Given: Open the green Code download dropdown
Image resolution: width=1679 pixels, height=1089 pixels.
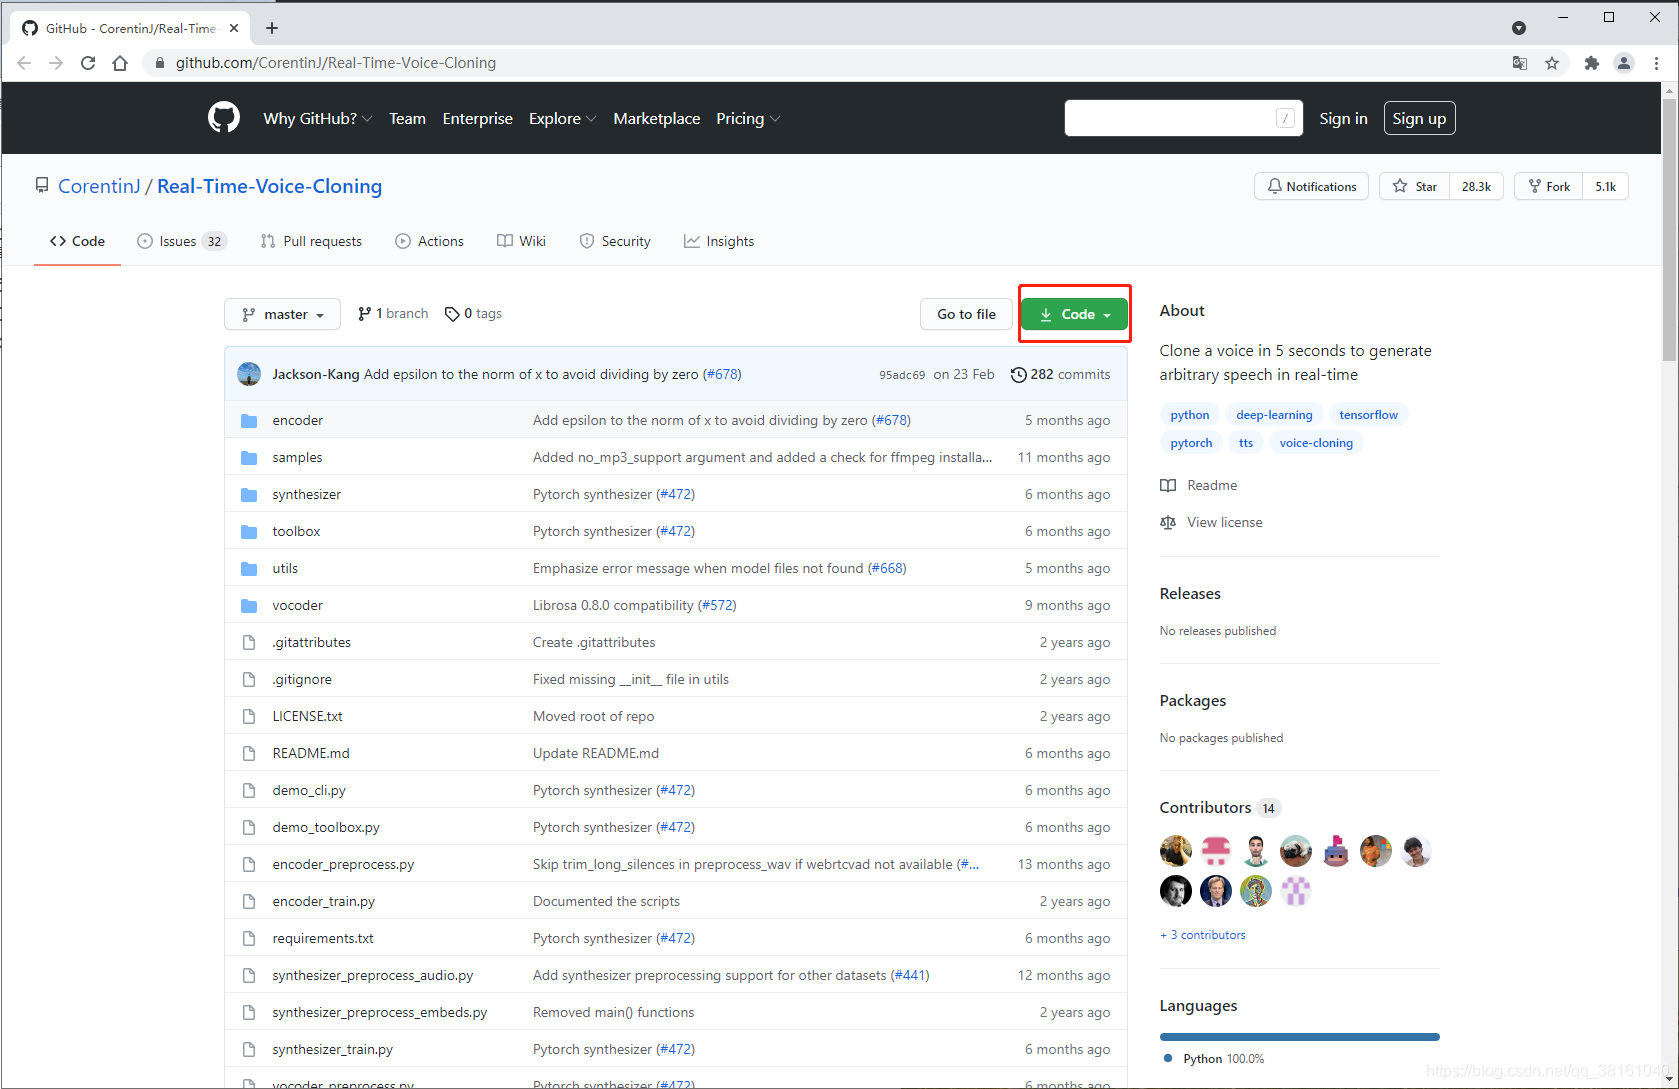Looking at the screenshot, I should click(1075, 314).
